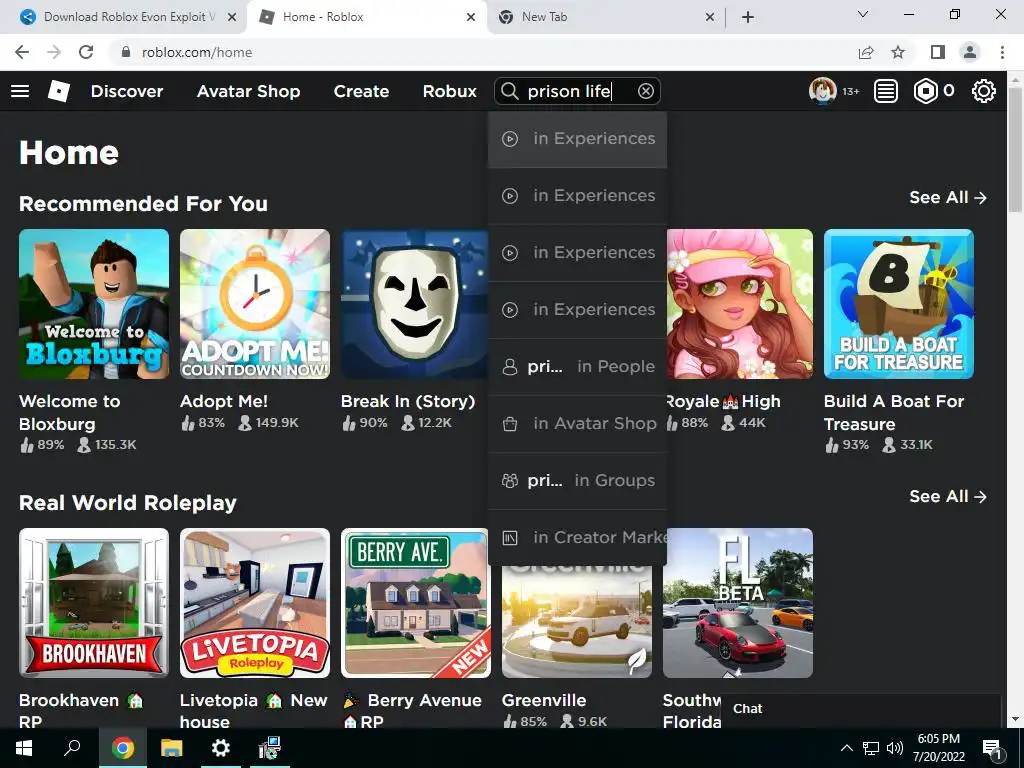Close the Home - Roblox tab
This screenshot has height=768, width=1024.
coord(471,17)
